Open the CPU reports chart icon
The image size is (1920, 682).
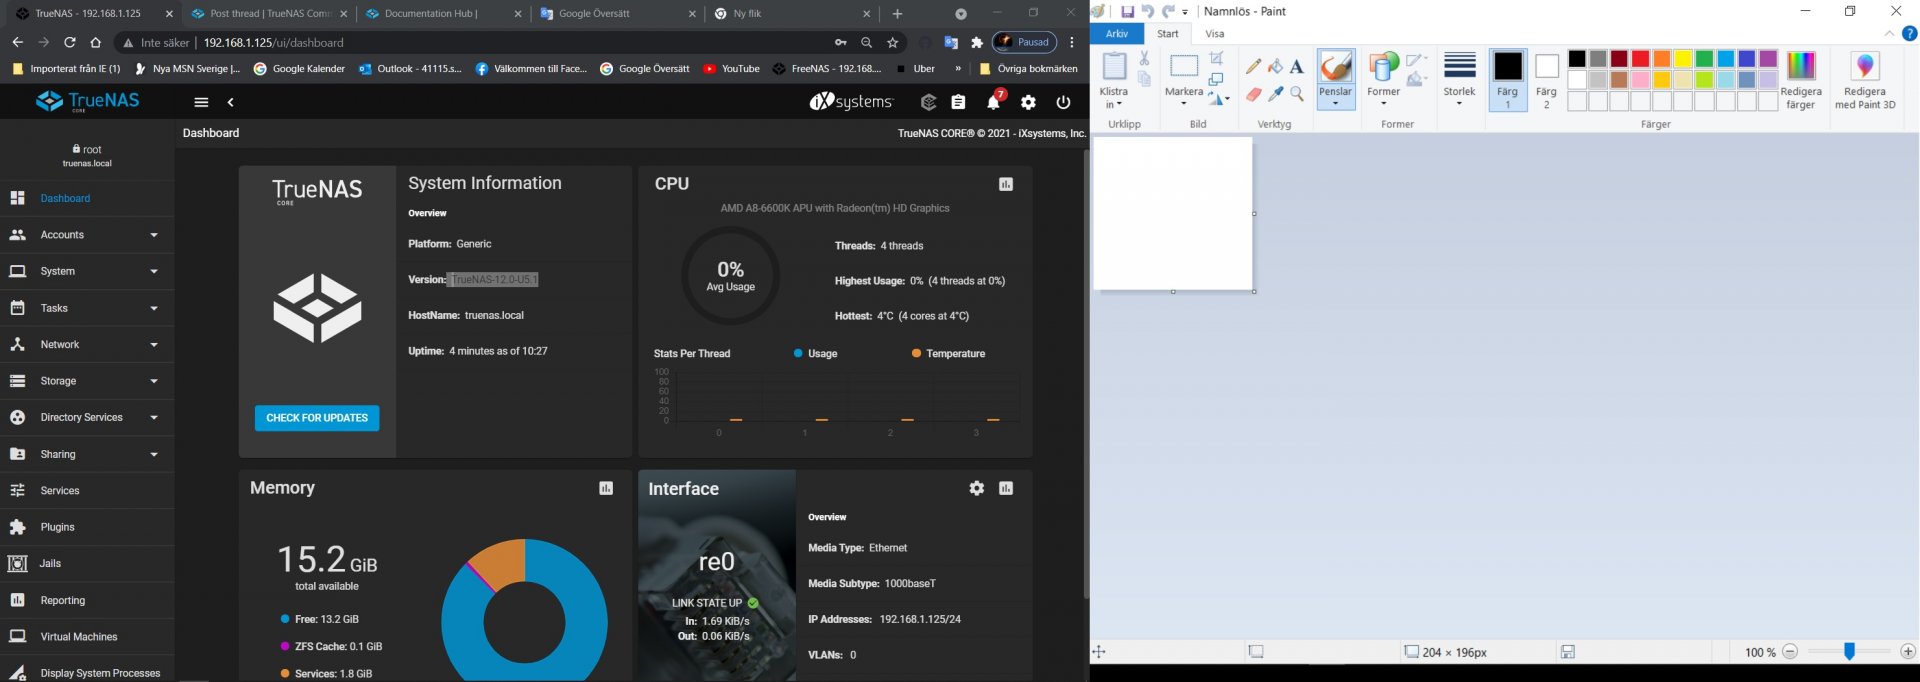click(x=1006, y=184)
